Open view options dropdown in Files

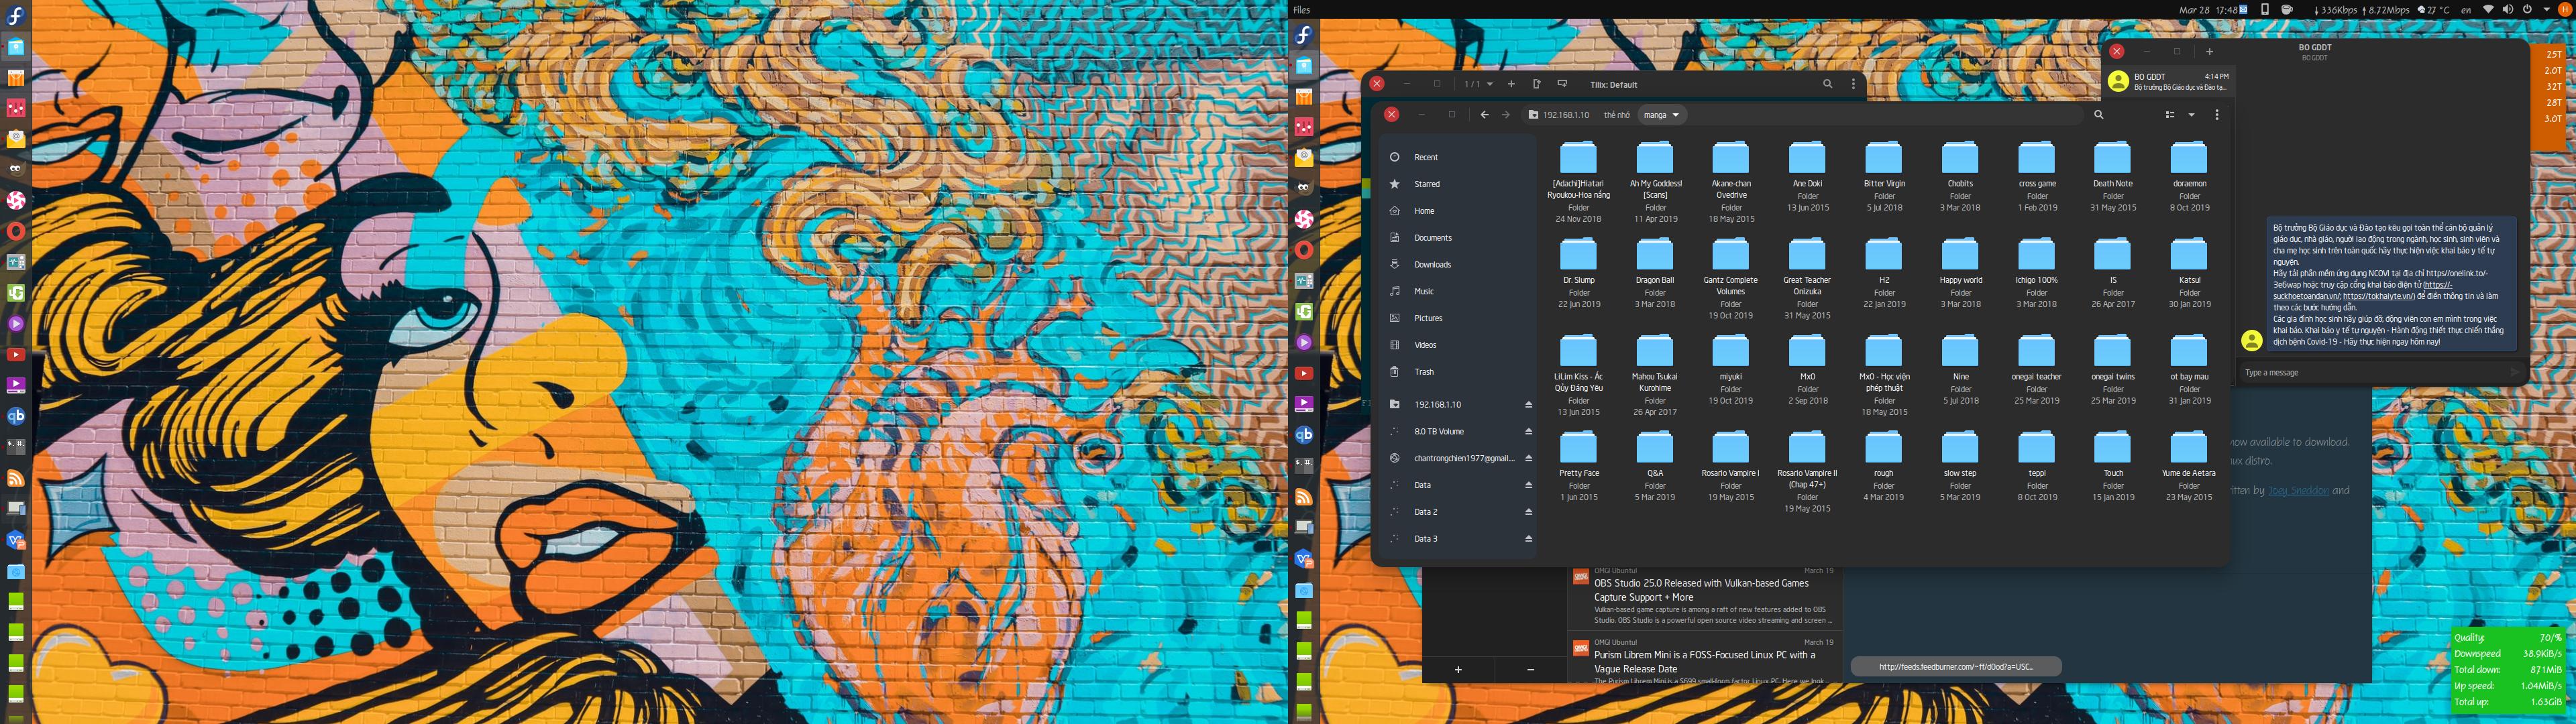pyautogui.click(x=2192, y=115)
